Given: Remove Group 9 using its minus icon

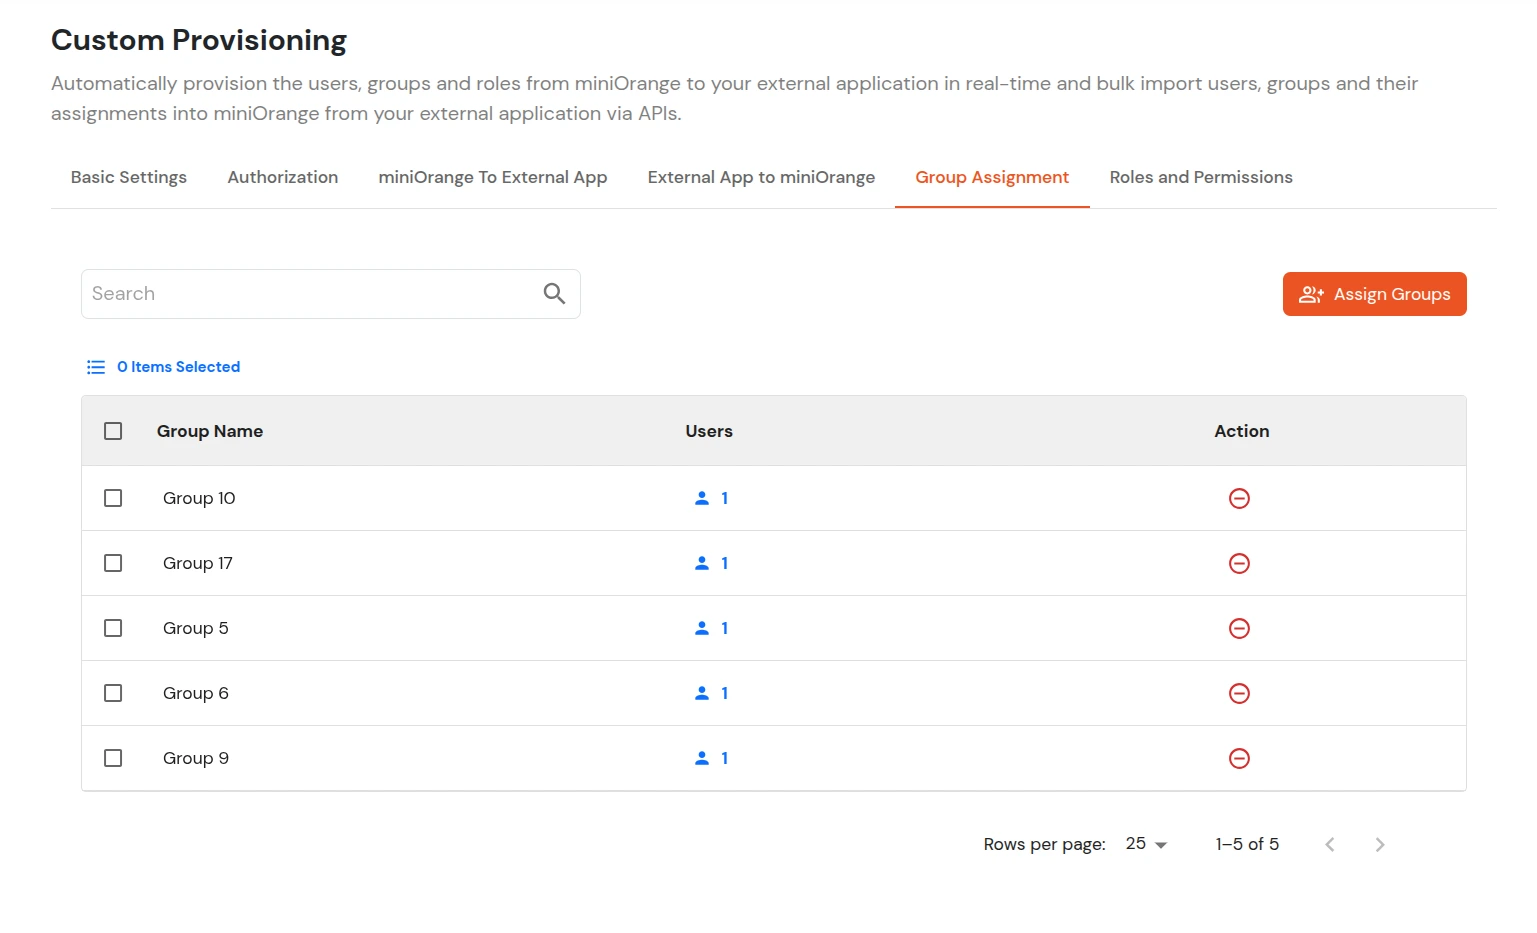Looking at the screenshot, I should (x=1240, y=758).
